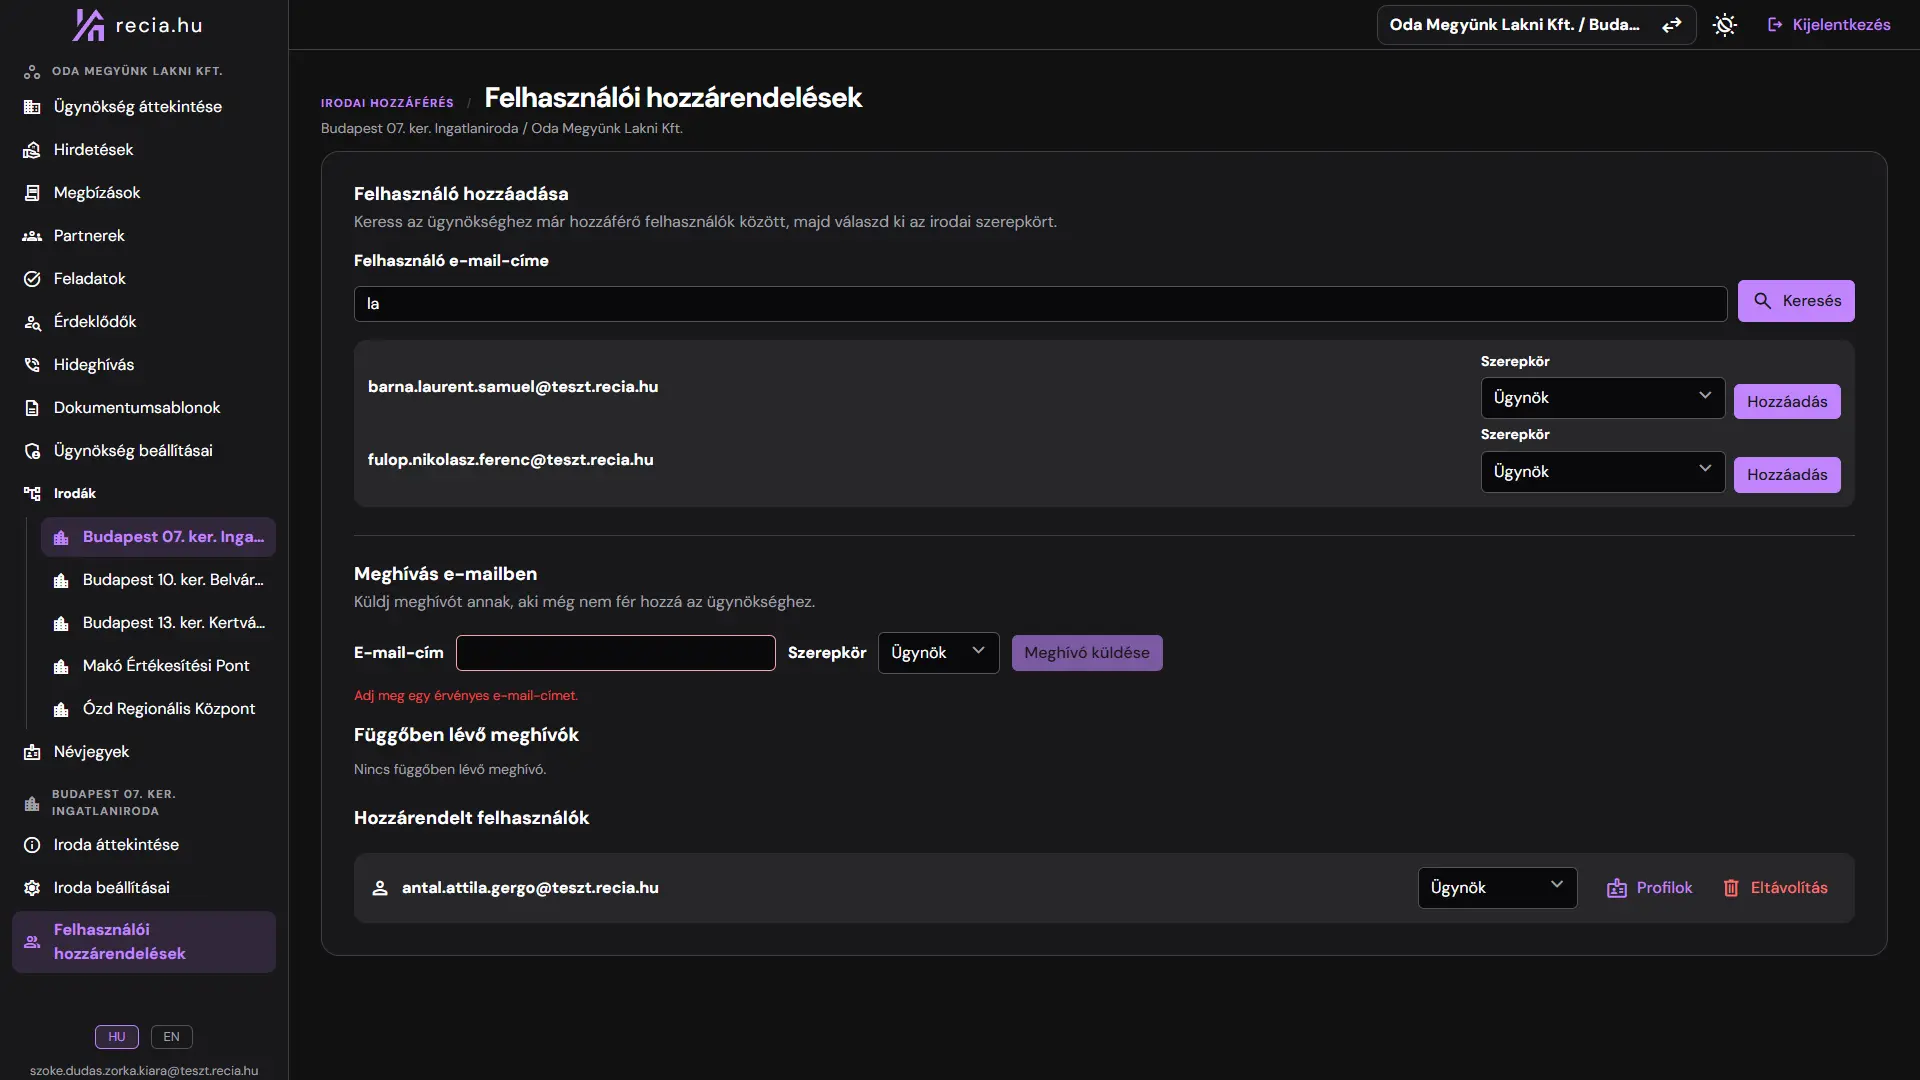Click antal.attila.gergo@teszt.recia.hu assigned user text
This screenshot has width=1920, height=1080.
pos(530,888)
